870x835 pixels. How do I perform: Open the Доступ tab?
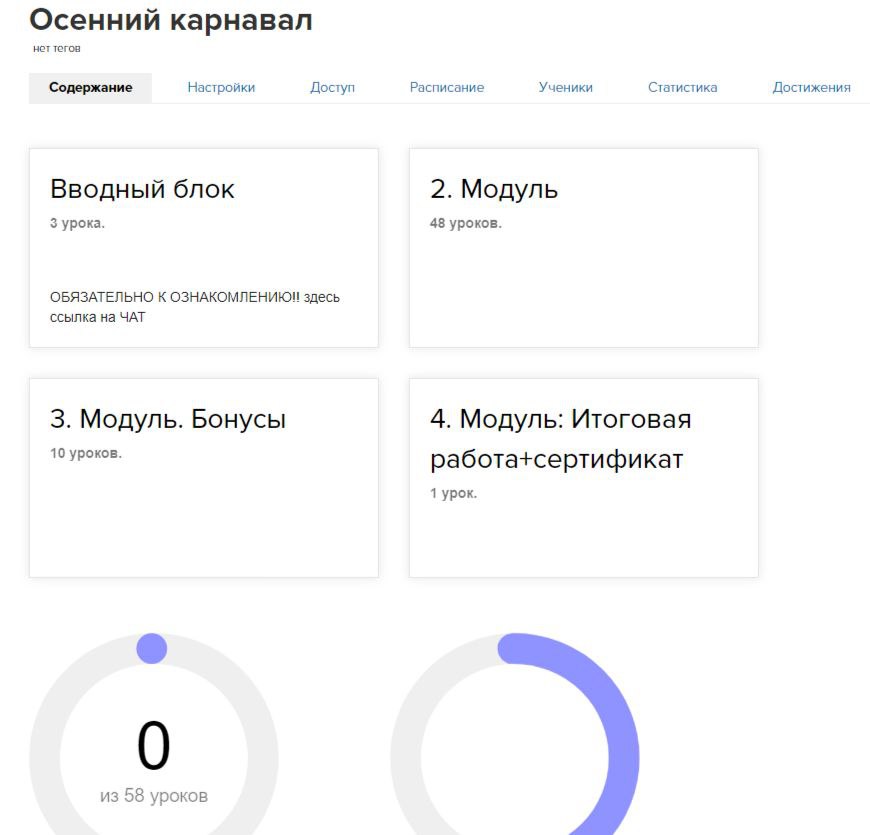(332, 88)
